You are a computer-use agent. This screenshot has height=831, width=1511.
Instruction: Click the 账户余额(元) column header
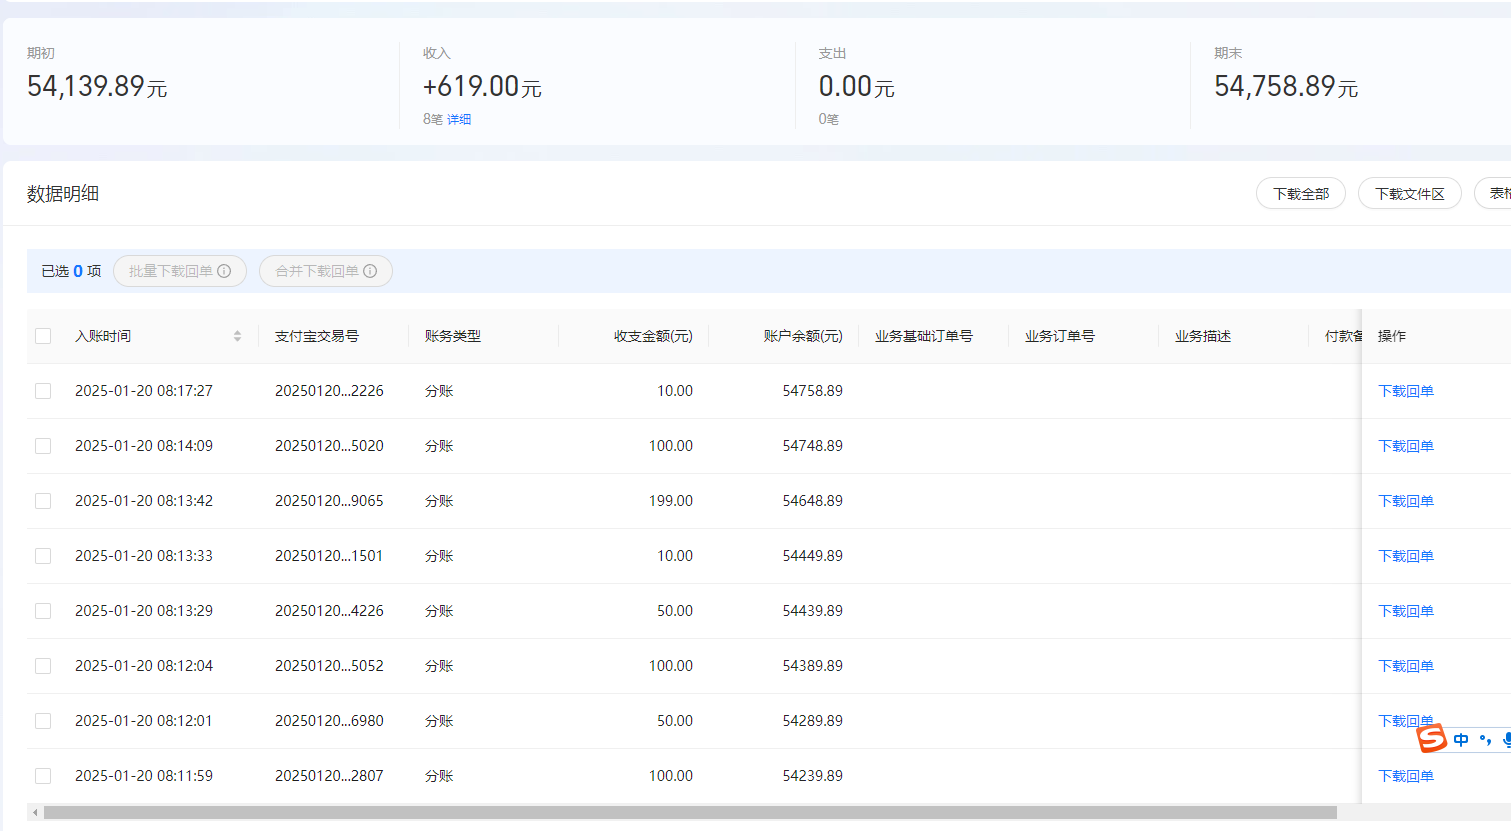point(803,336)
